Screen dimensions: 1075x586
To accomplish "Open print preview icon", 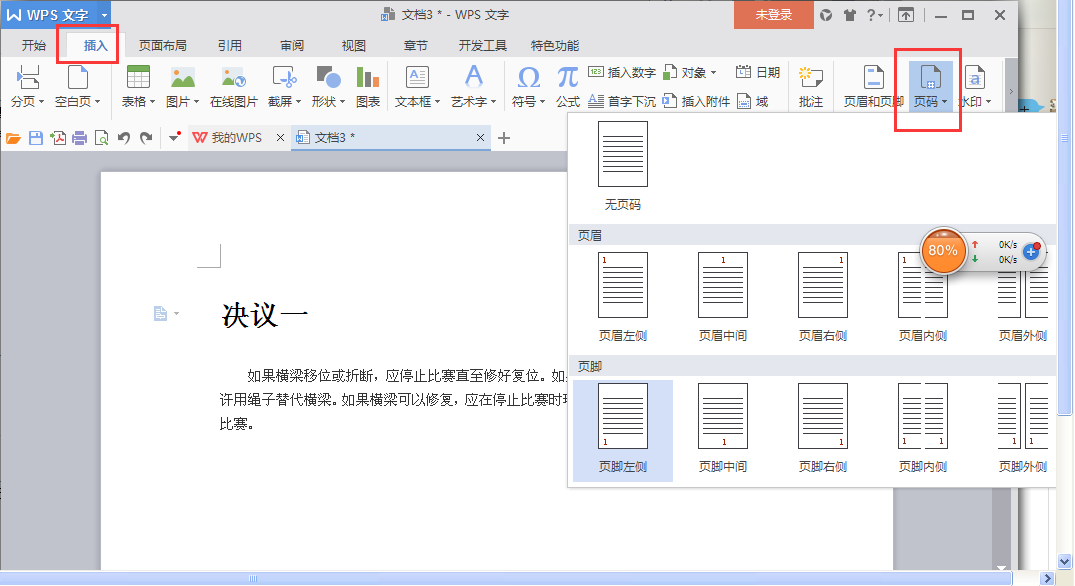I will point(101,138).
